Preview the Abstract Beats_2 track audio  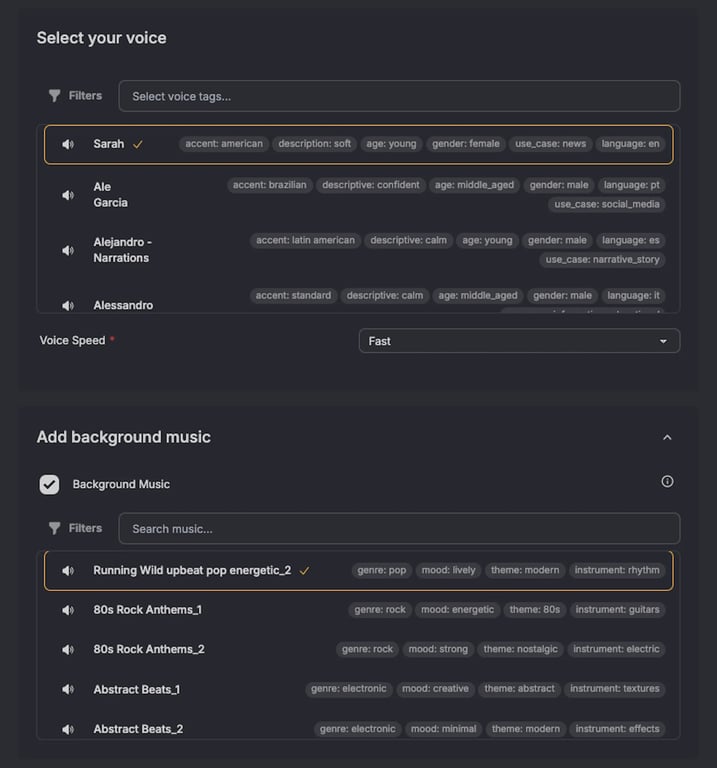point(68,729)
